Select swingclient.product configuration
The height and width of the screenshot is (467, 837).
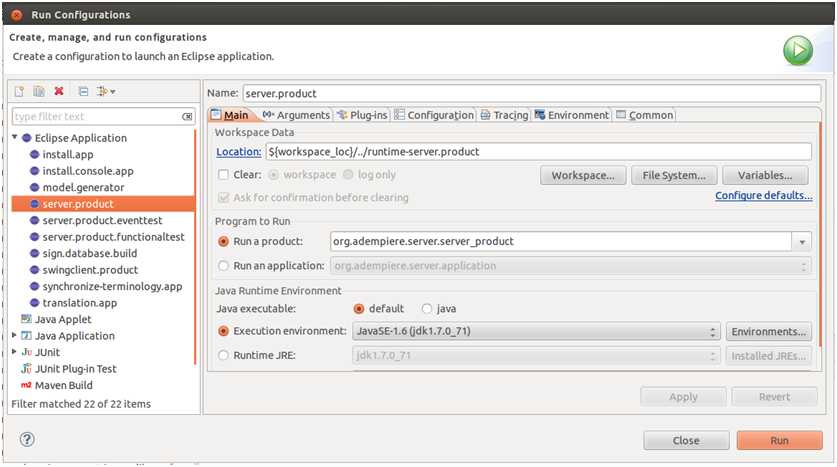(x=90, y=270)
